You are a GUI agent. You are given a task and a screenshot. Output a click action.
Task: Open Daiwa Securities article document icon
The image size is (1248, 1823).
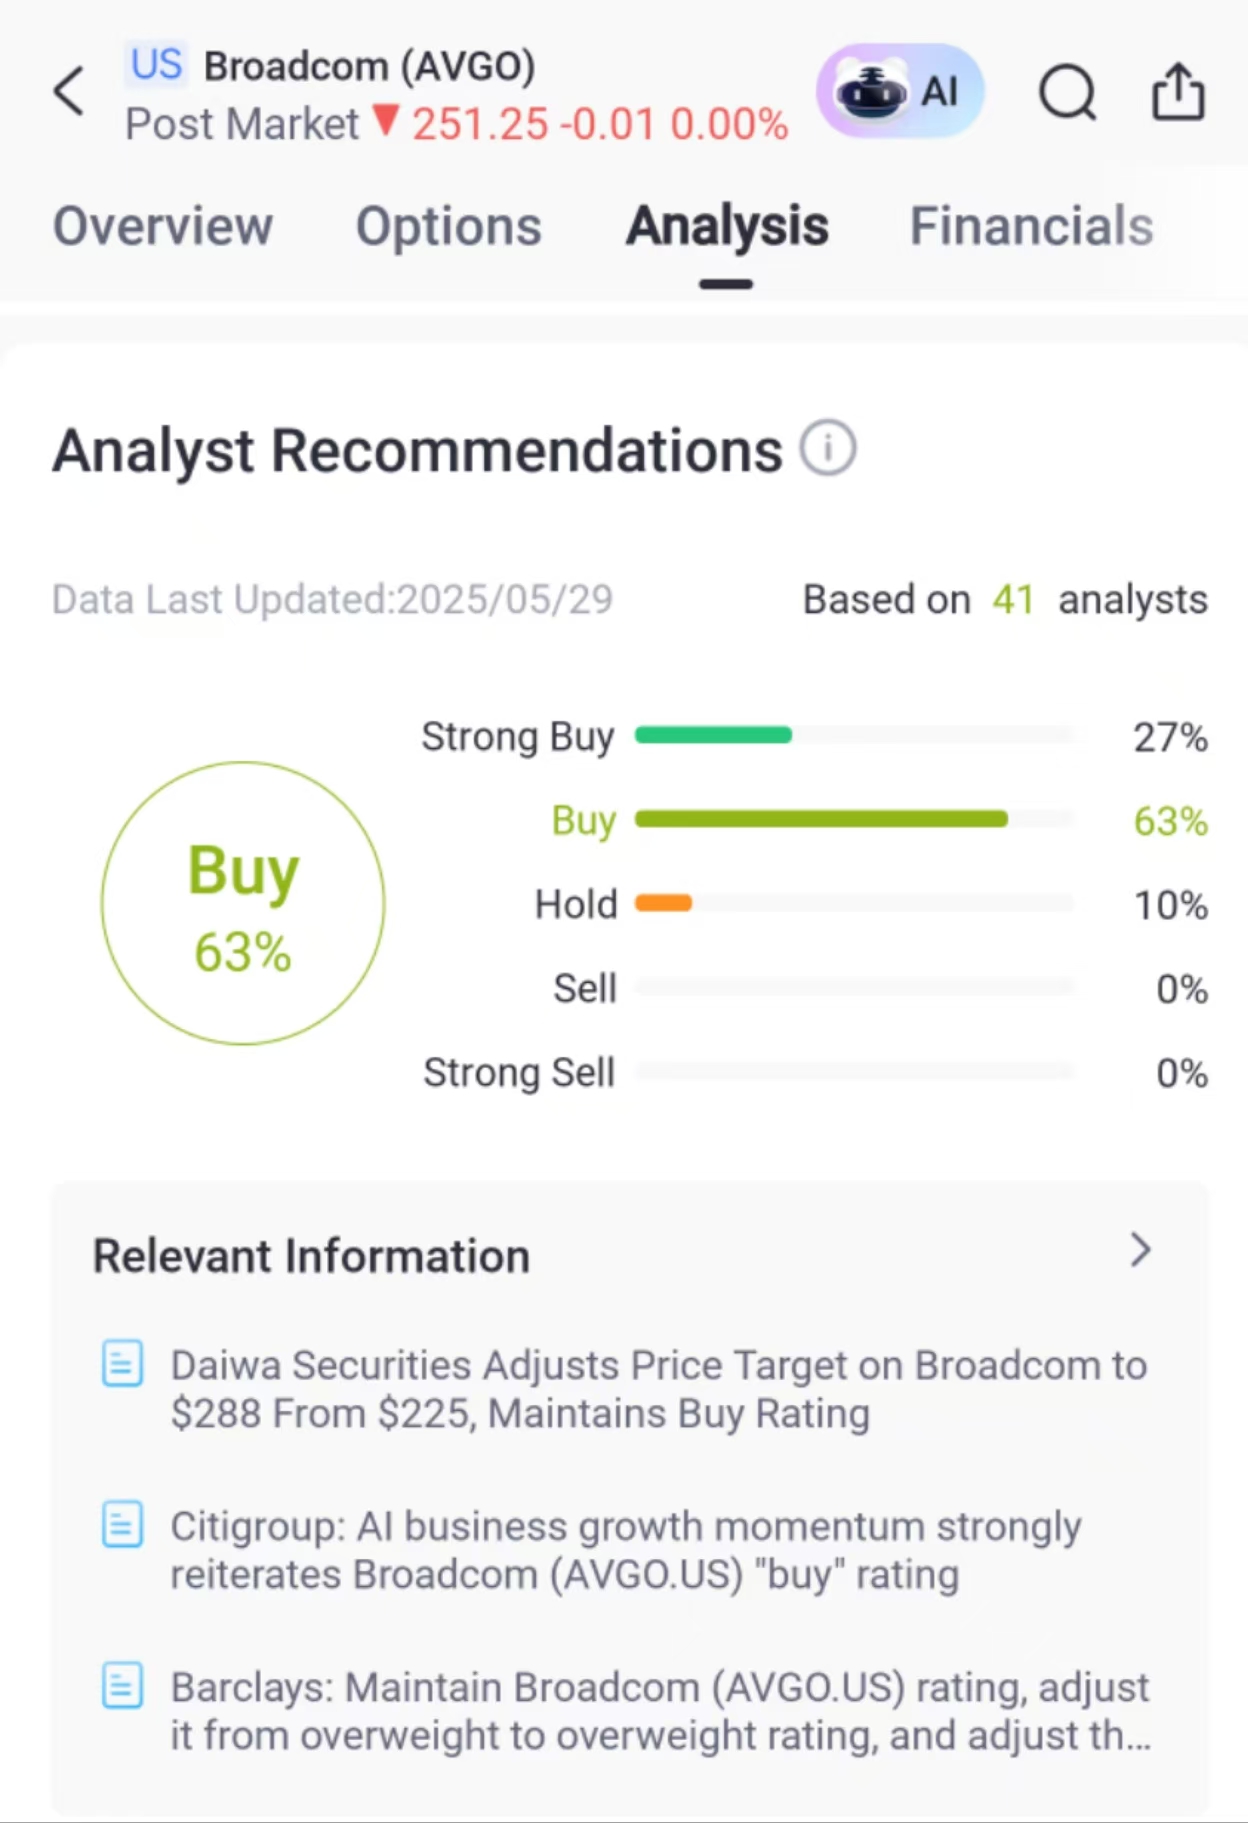coord(122,1363)
